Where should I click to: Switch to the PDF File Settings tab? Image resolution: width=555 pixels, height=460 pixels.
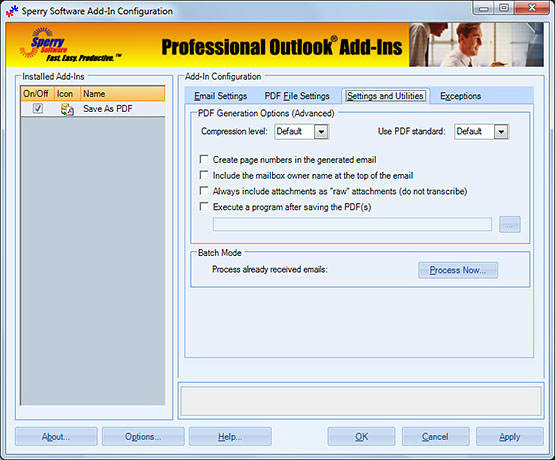coord(297,96)
